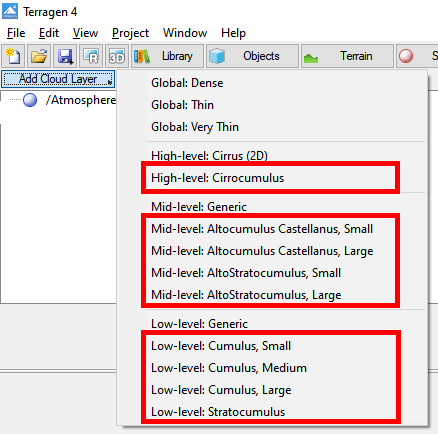Open the Edit menu

49,33
